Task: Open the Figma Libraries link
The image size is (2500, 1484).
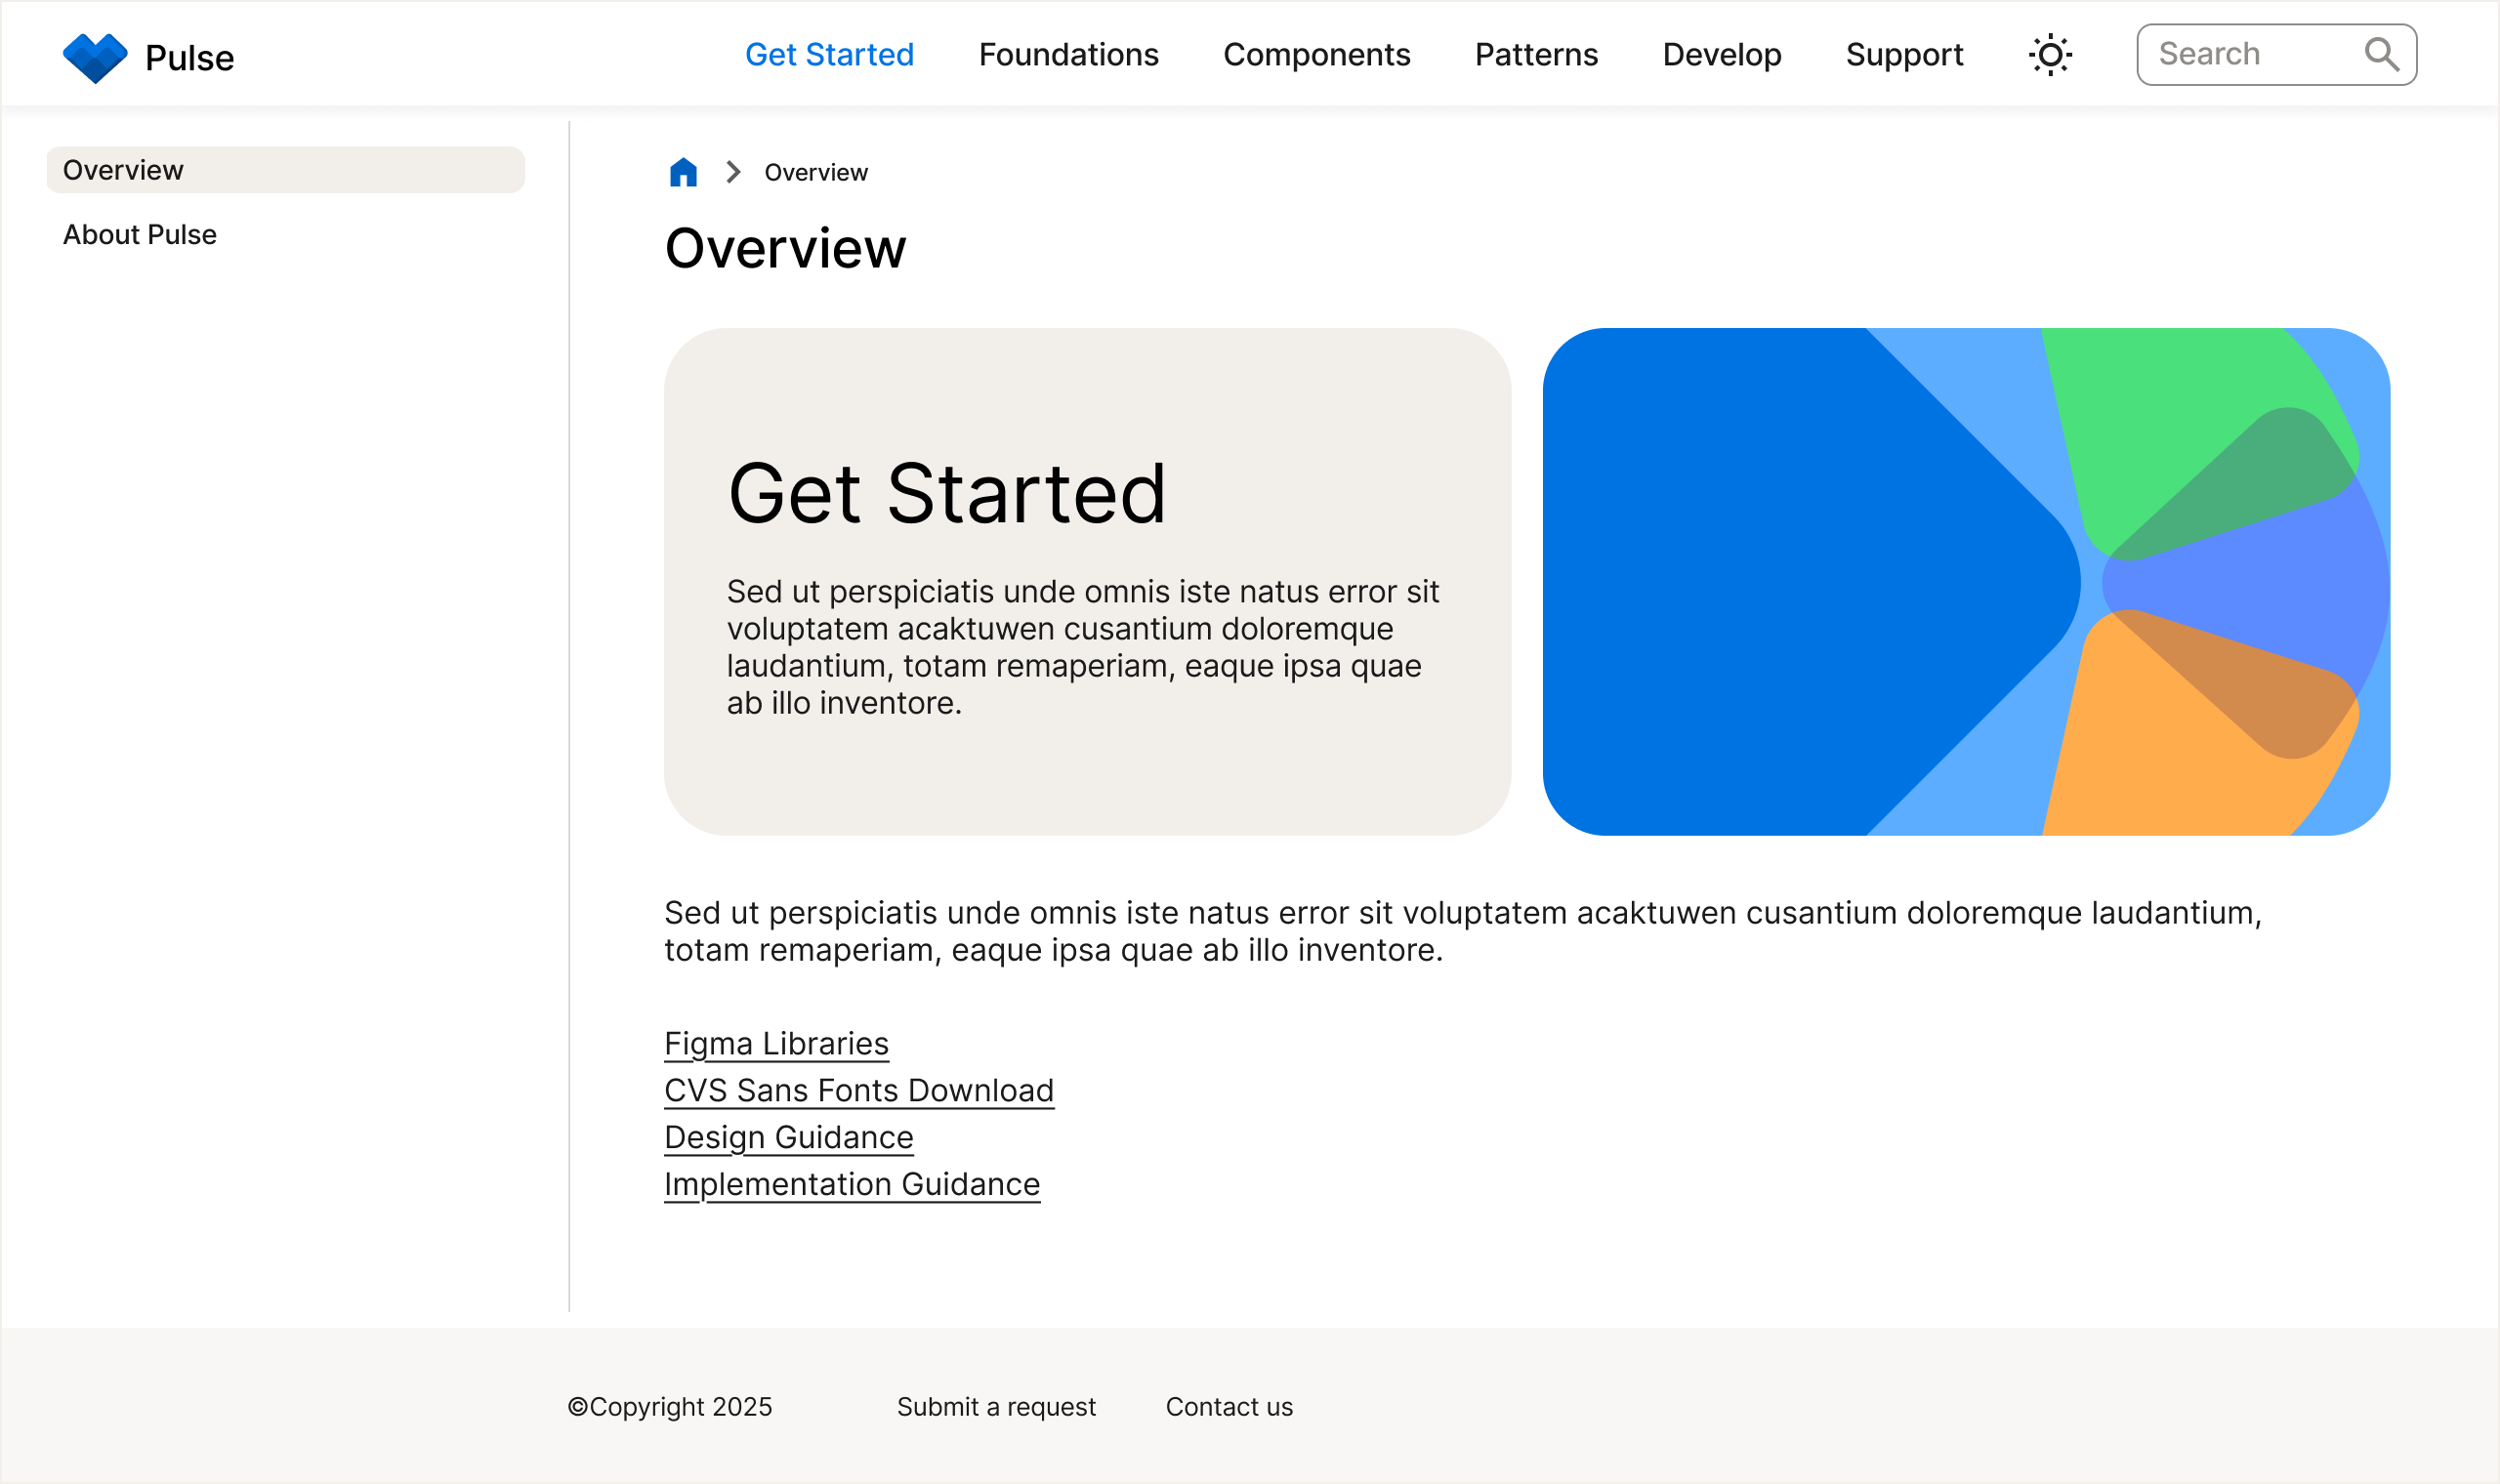Action: 775,1043
